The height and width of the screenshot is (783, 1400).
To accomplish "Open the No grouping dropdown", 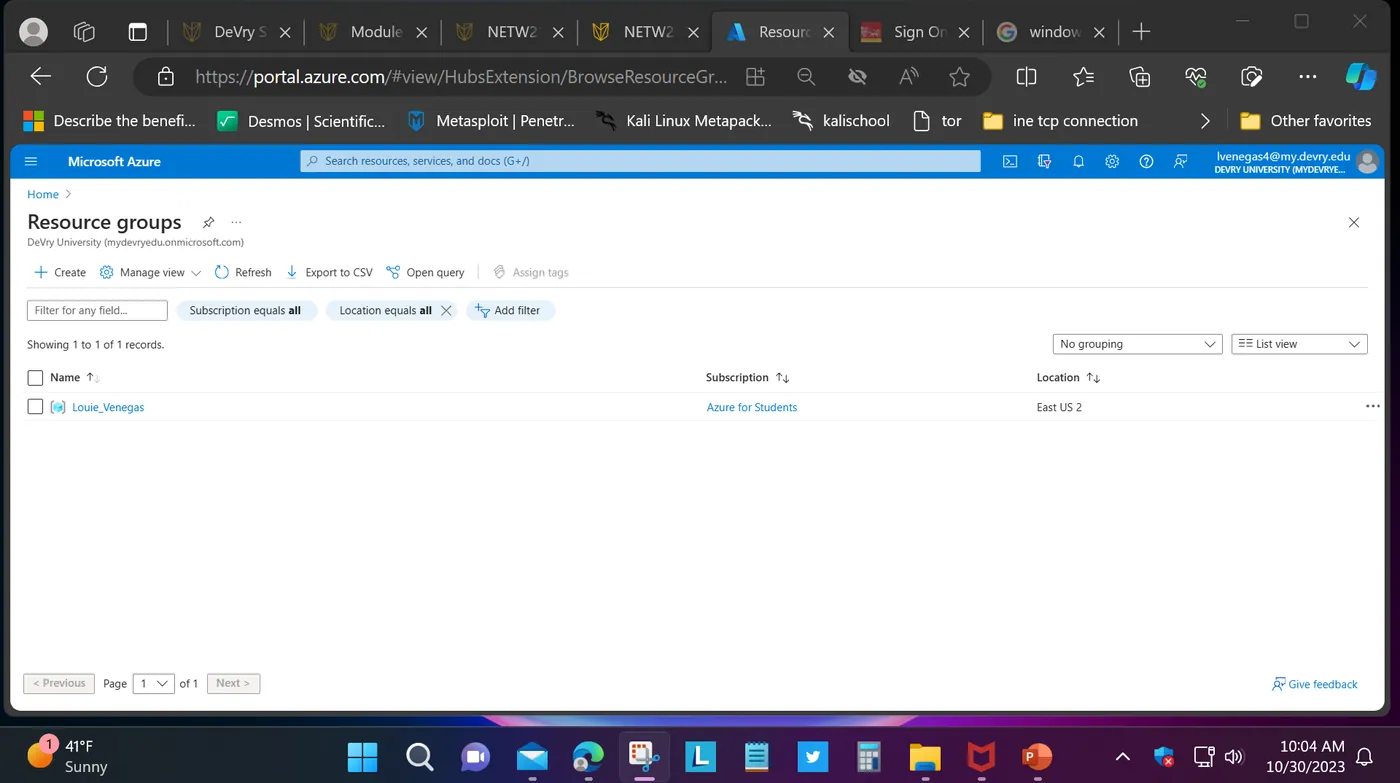I will 1137,344.
